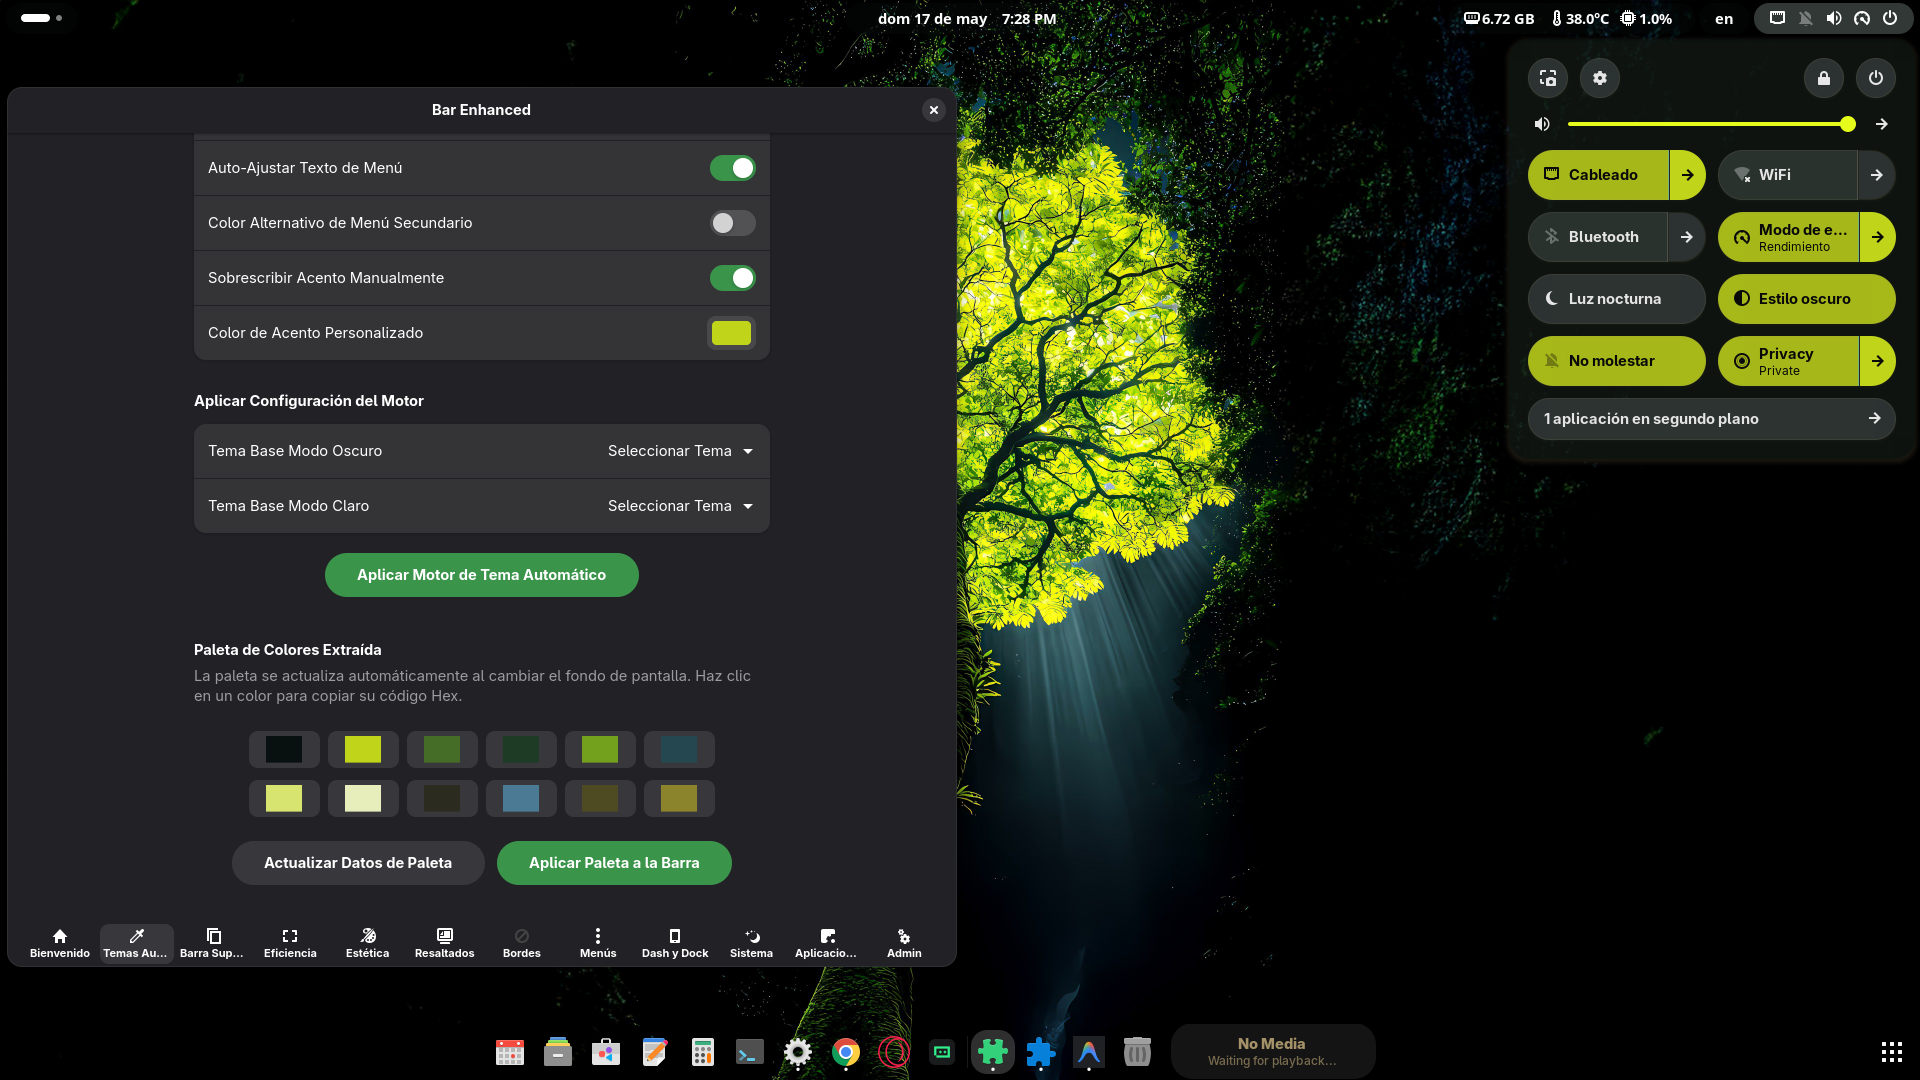
Task: Open Color de Acento Personalizado picker
Action: (x=731, y=333)
